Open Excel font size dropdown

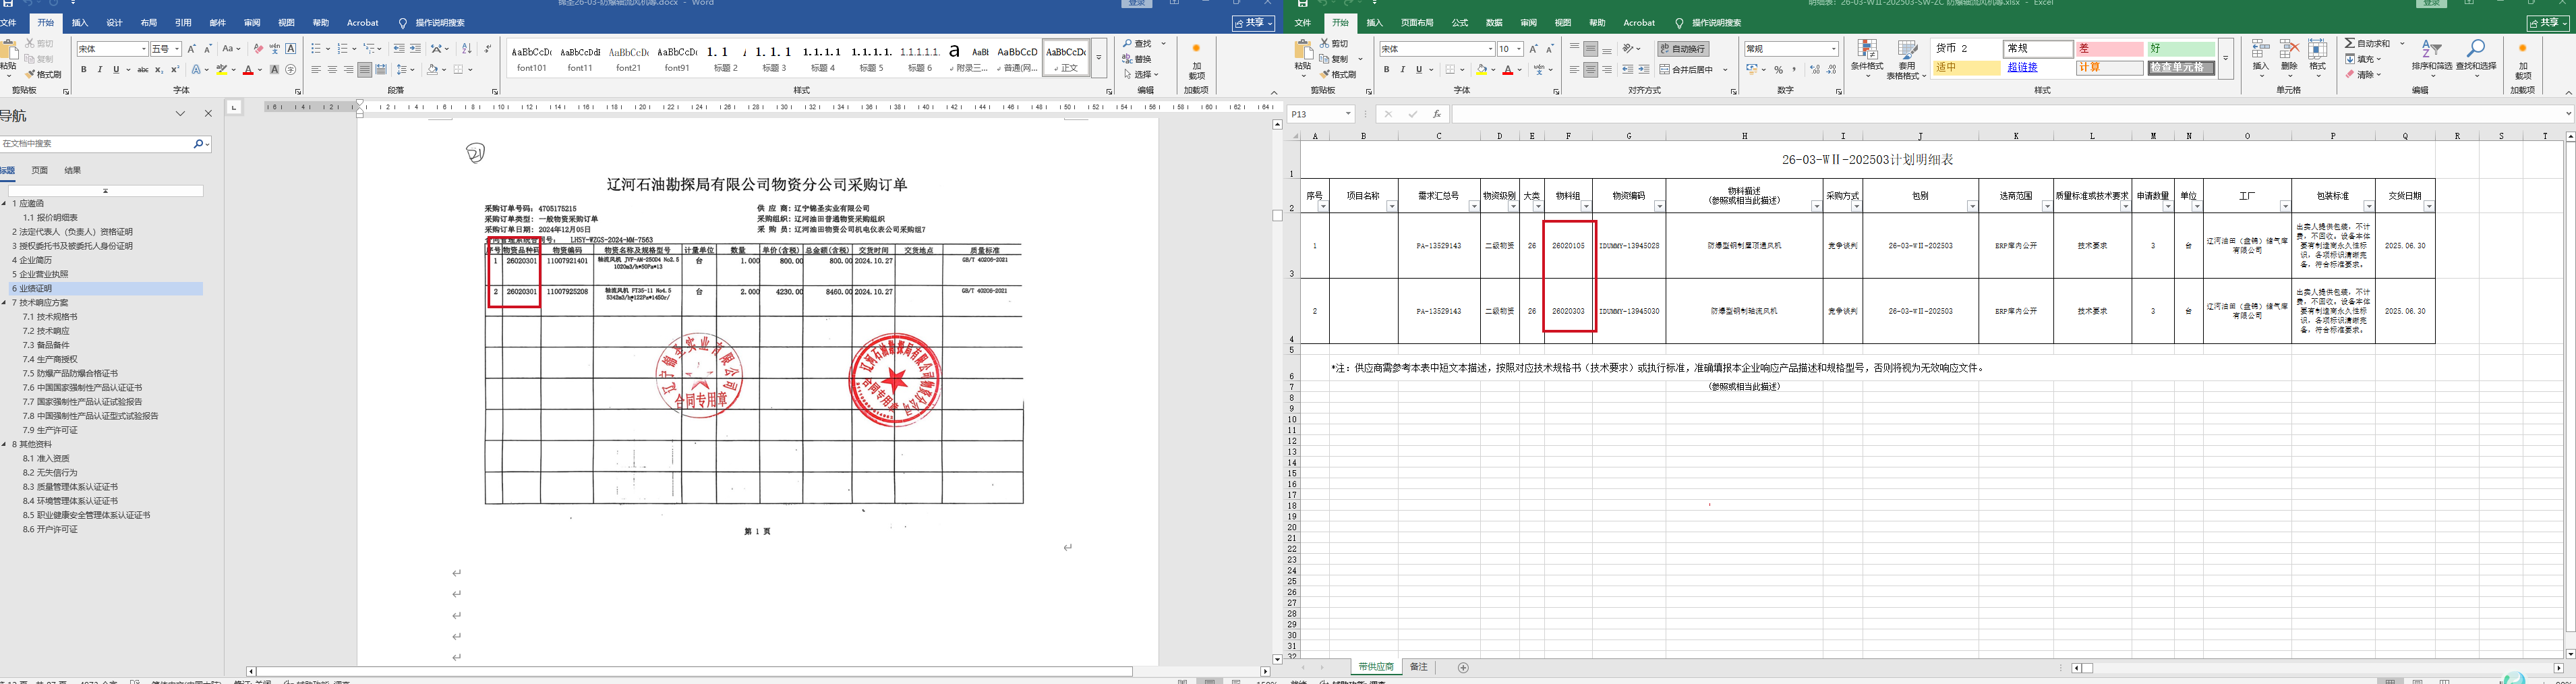pos(1518,49)
